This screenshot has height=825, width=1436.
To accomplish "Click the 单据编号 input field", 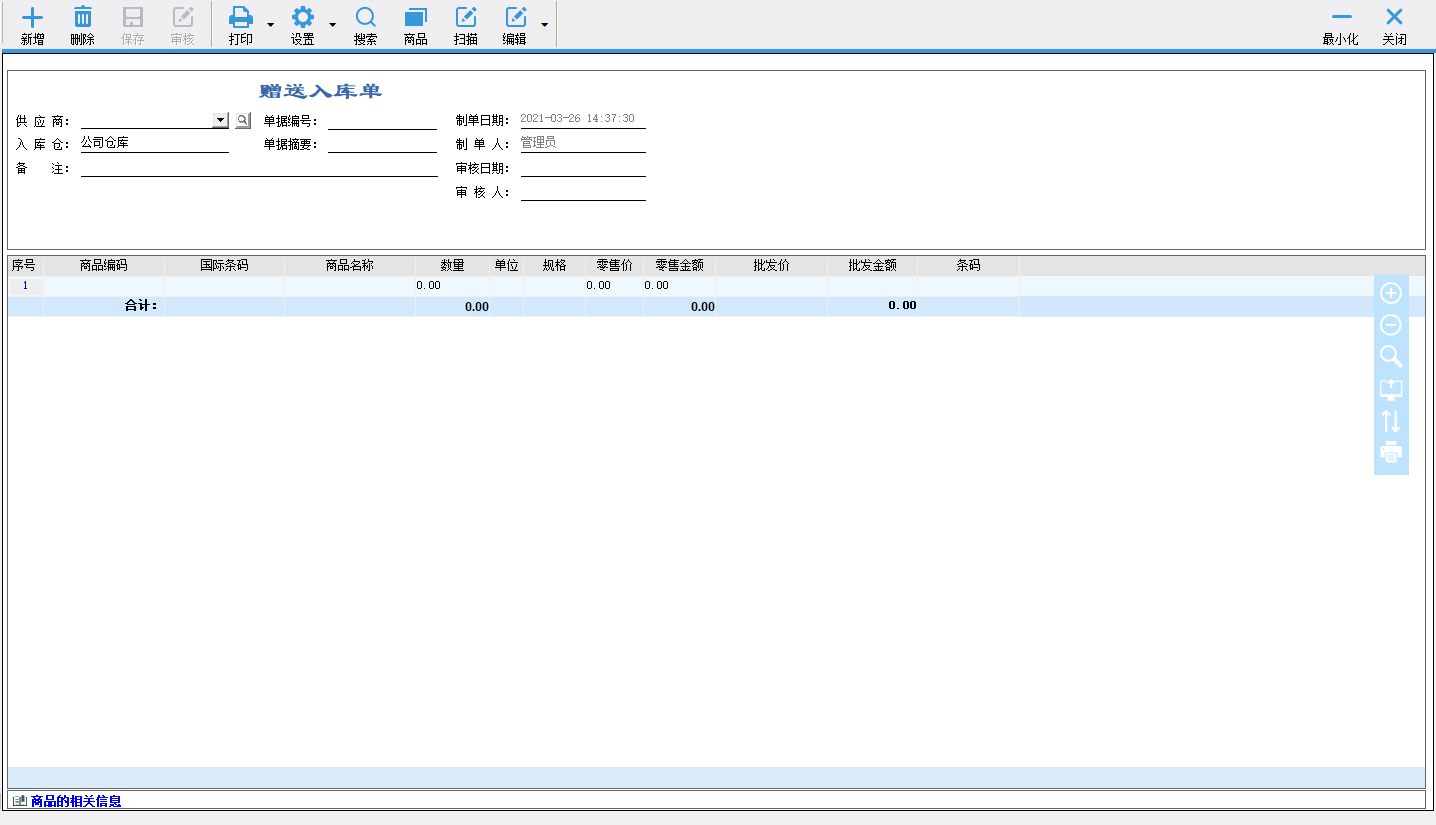I will click(382, 120).
